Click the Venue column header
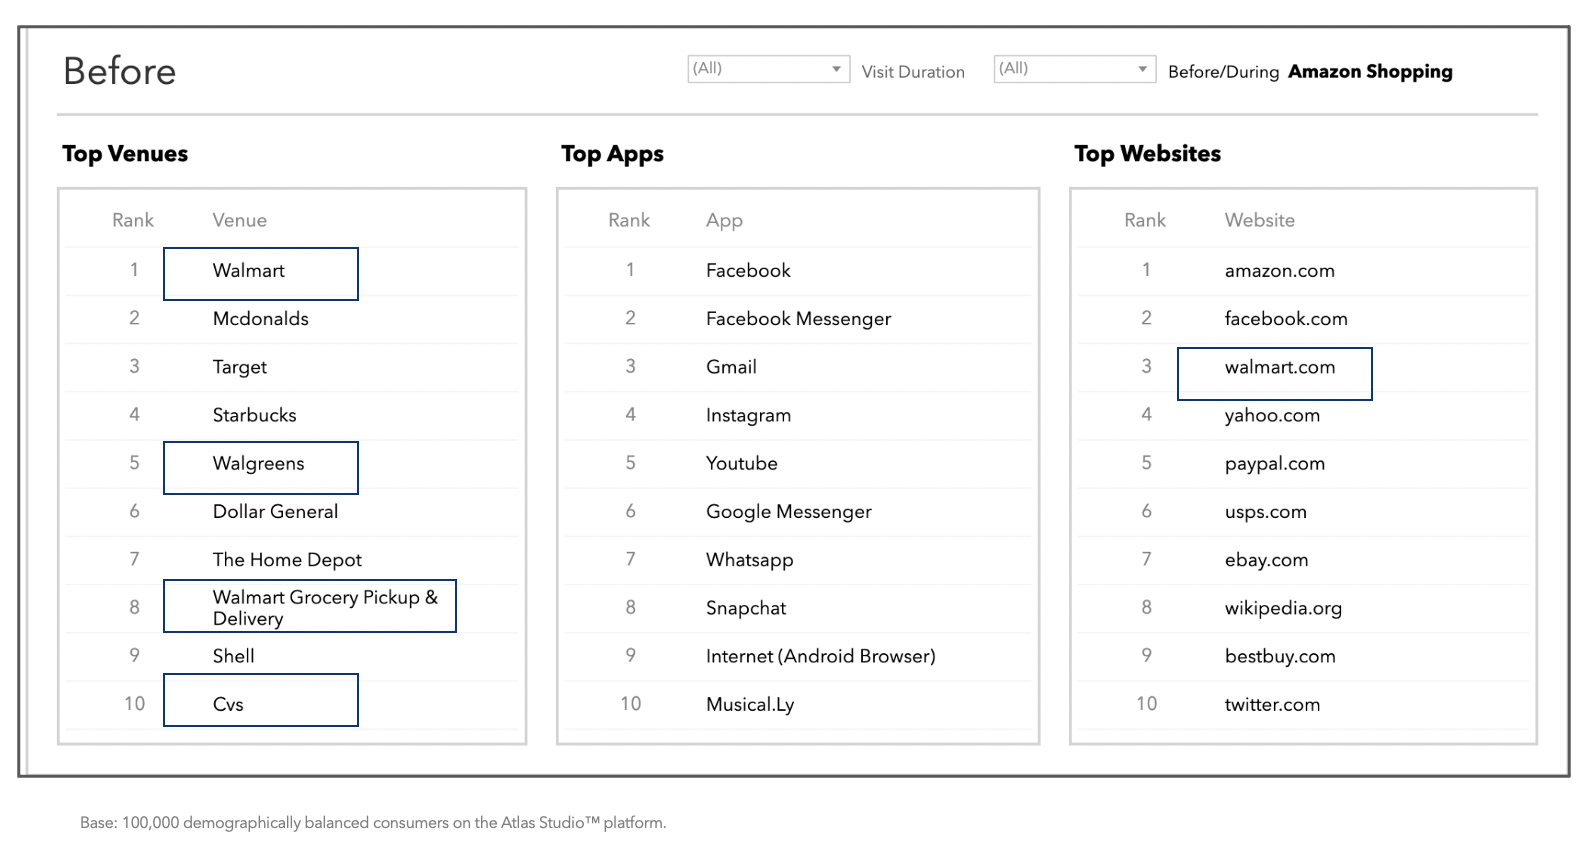The height and width of the screenshot is (848, 1588). [239, 220]
